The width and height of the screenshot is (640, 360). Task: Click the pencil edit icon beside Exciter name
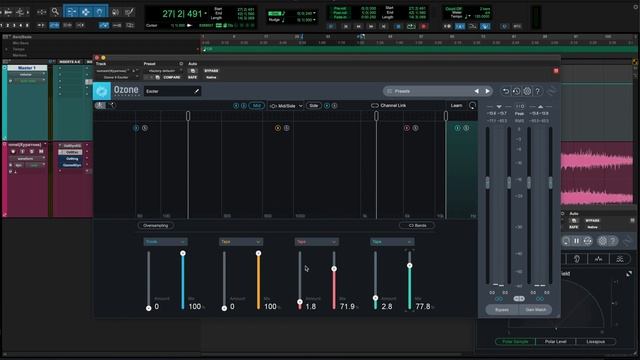click(196, 91)
